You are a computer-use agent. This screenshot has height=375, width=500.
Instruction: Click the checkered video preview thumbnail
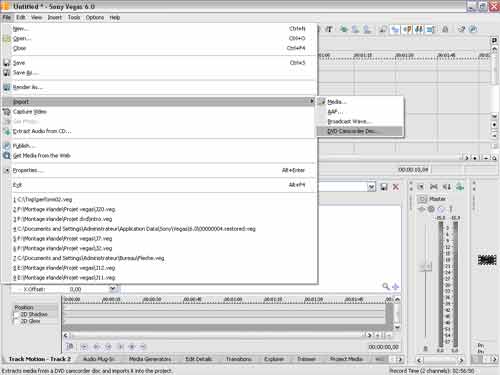click(x=487, y=260)
